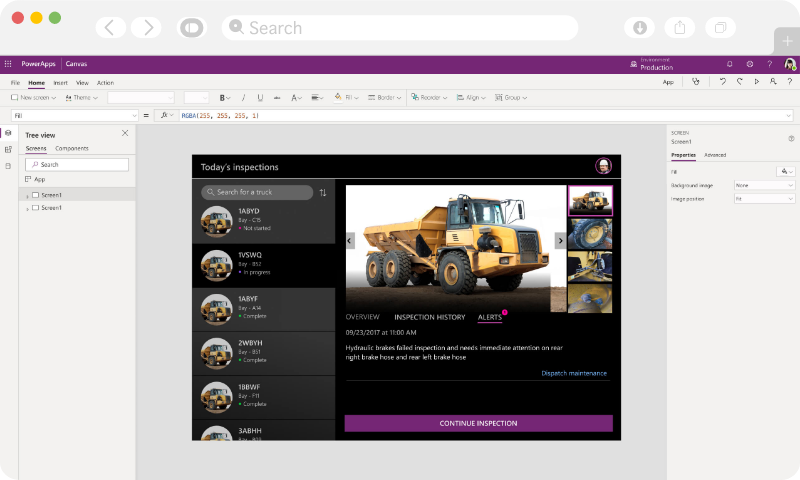Click the App label in command bar
This screenshot has height=480, width=800.
(668, 82)
